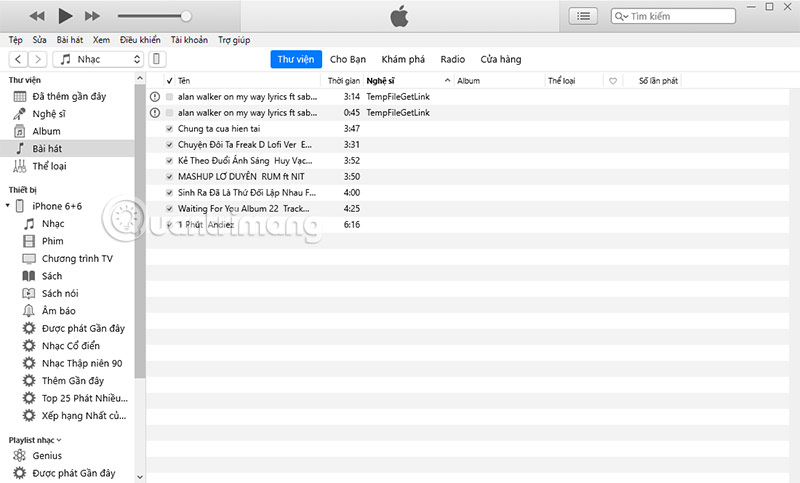This screenshot has height=483, width=800.
Task: Open Nhạc Thập niên 90 playlist
Action: point(82,363)
